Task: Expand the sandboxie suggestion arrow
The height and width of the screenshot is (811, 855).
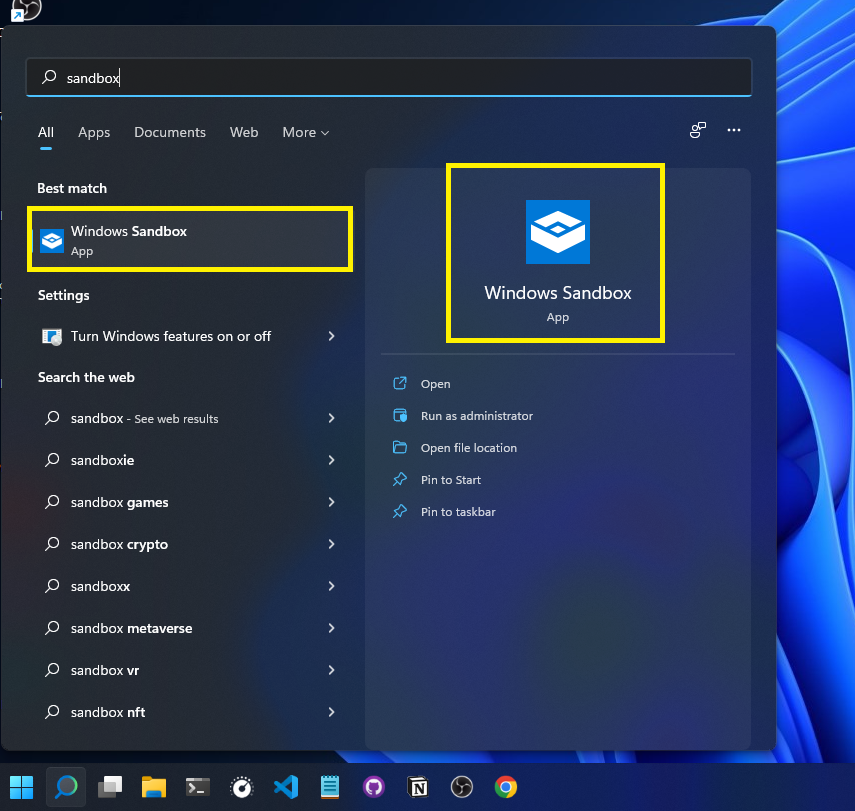Action: pyautogui.click(x=331, y=460)
